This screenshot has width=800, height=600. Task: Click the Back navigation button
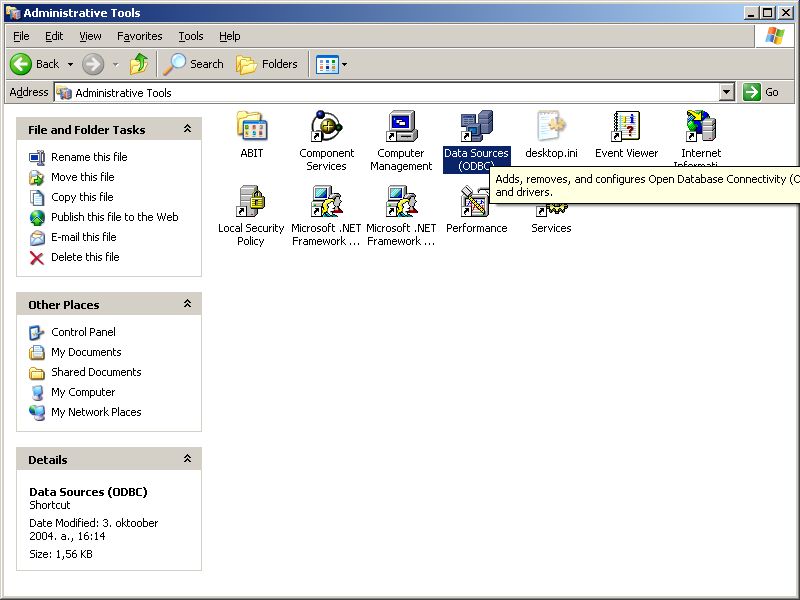point(34,64)
